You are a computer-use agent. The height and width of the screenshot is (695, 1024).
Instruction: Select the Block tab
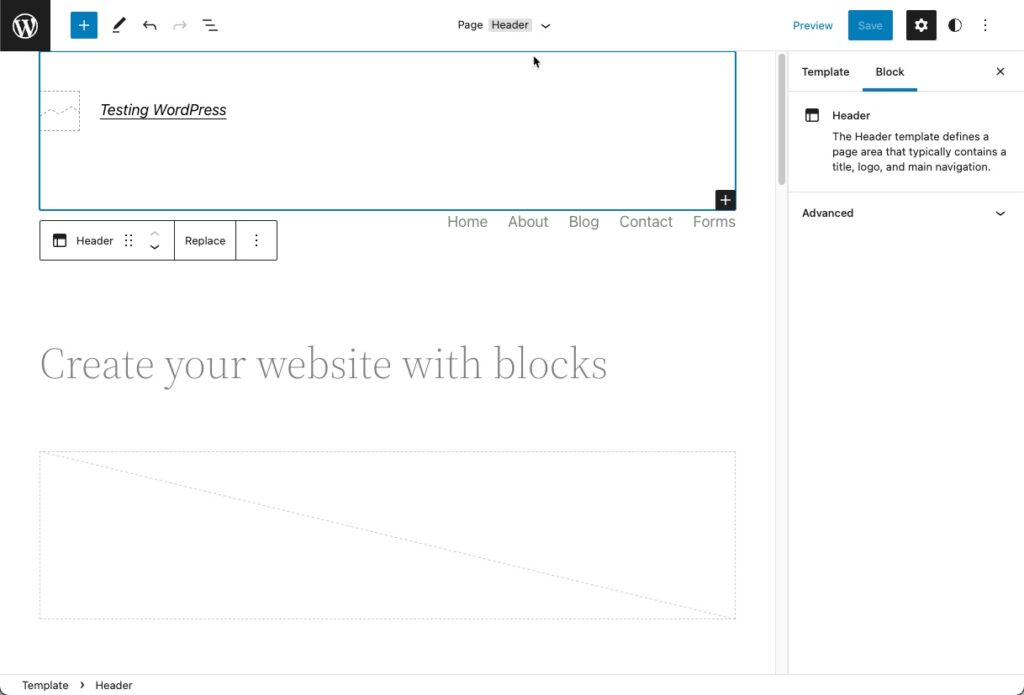point(889,72)
